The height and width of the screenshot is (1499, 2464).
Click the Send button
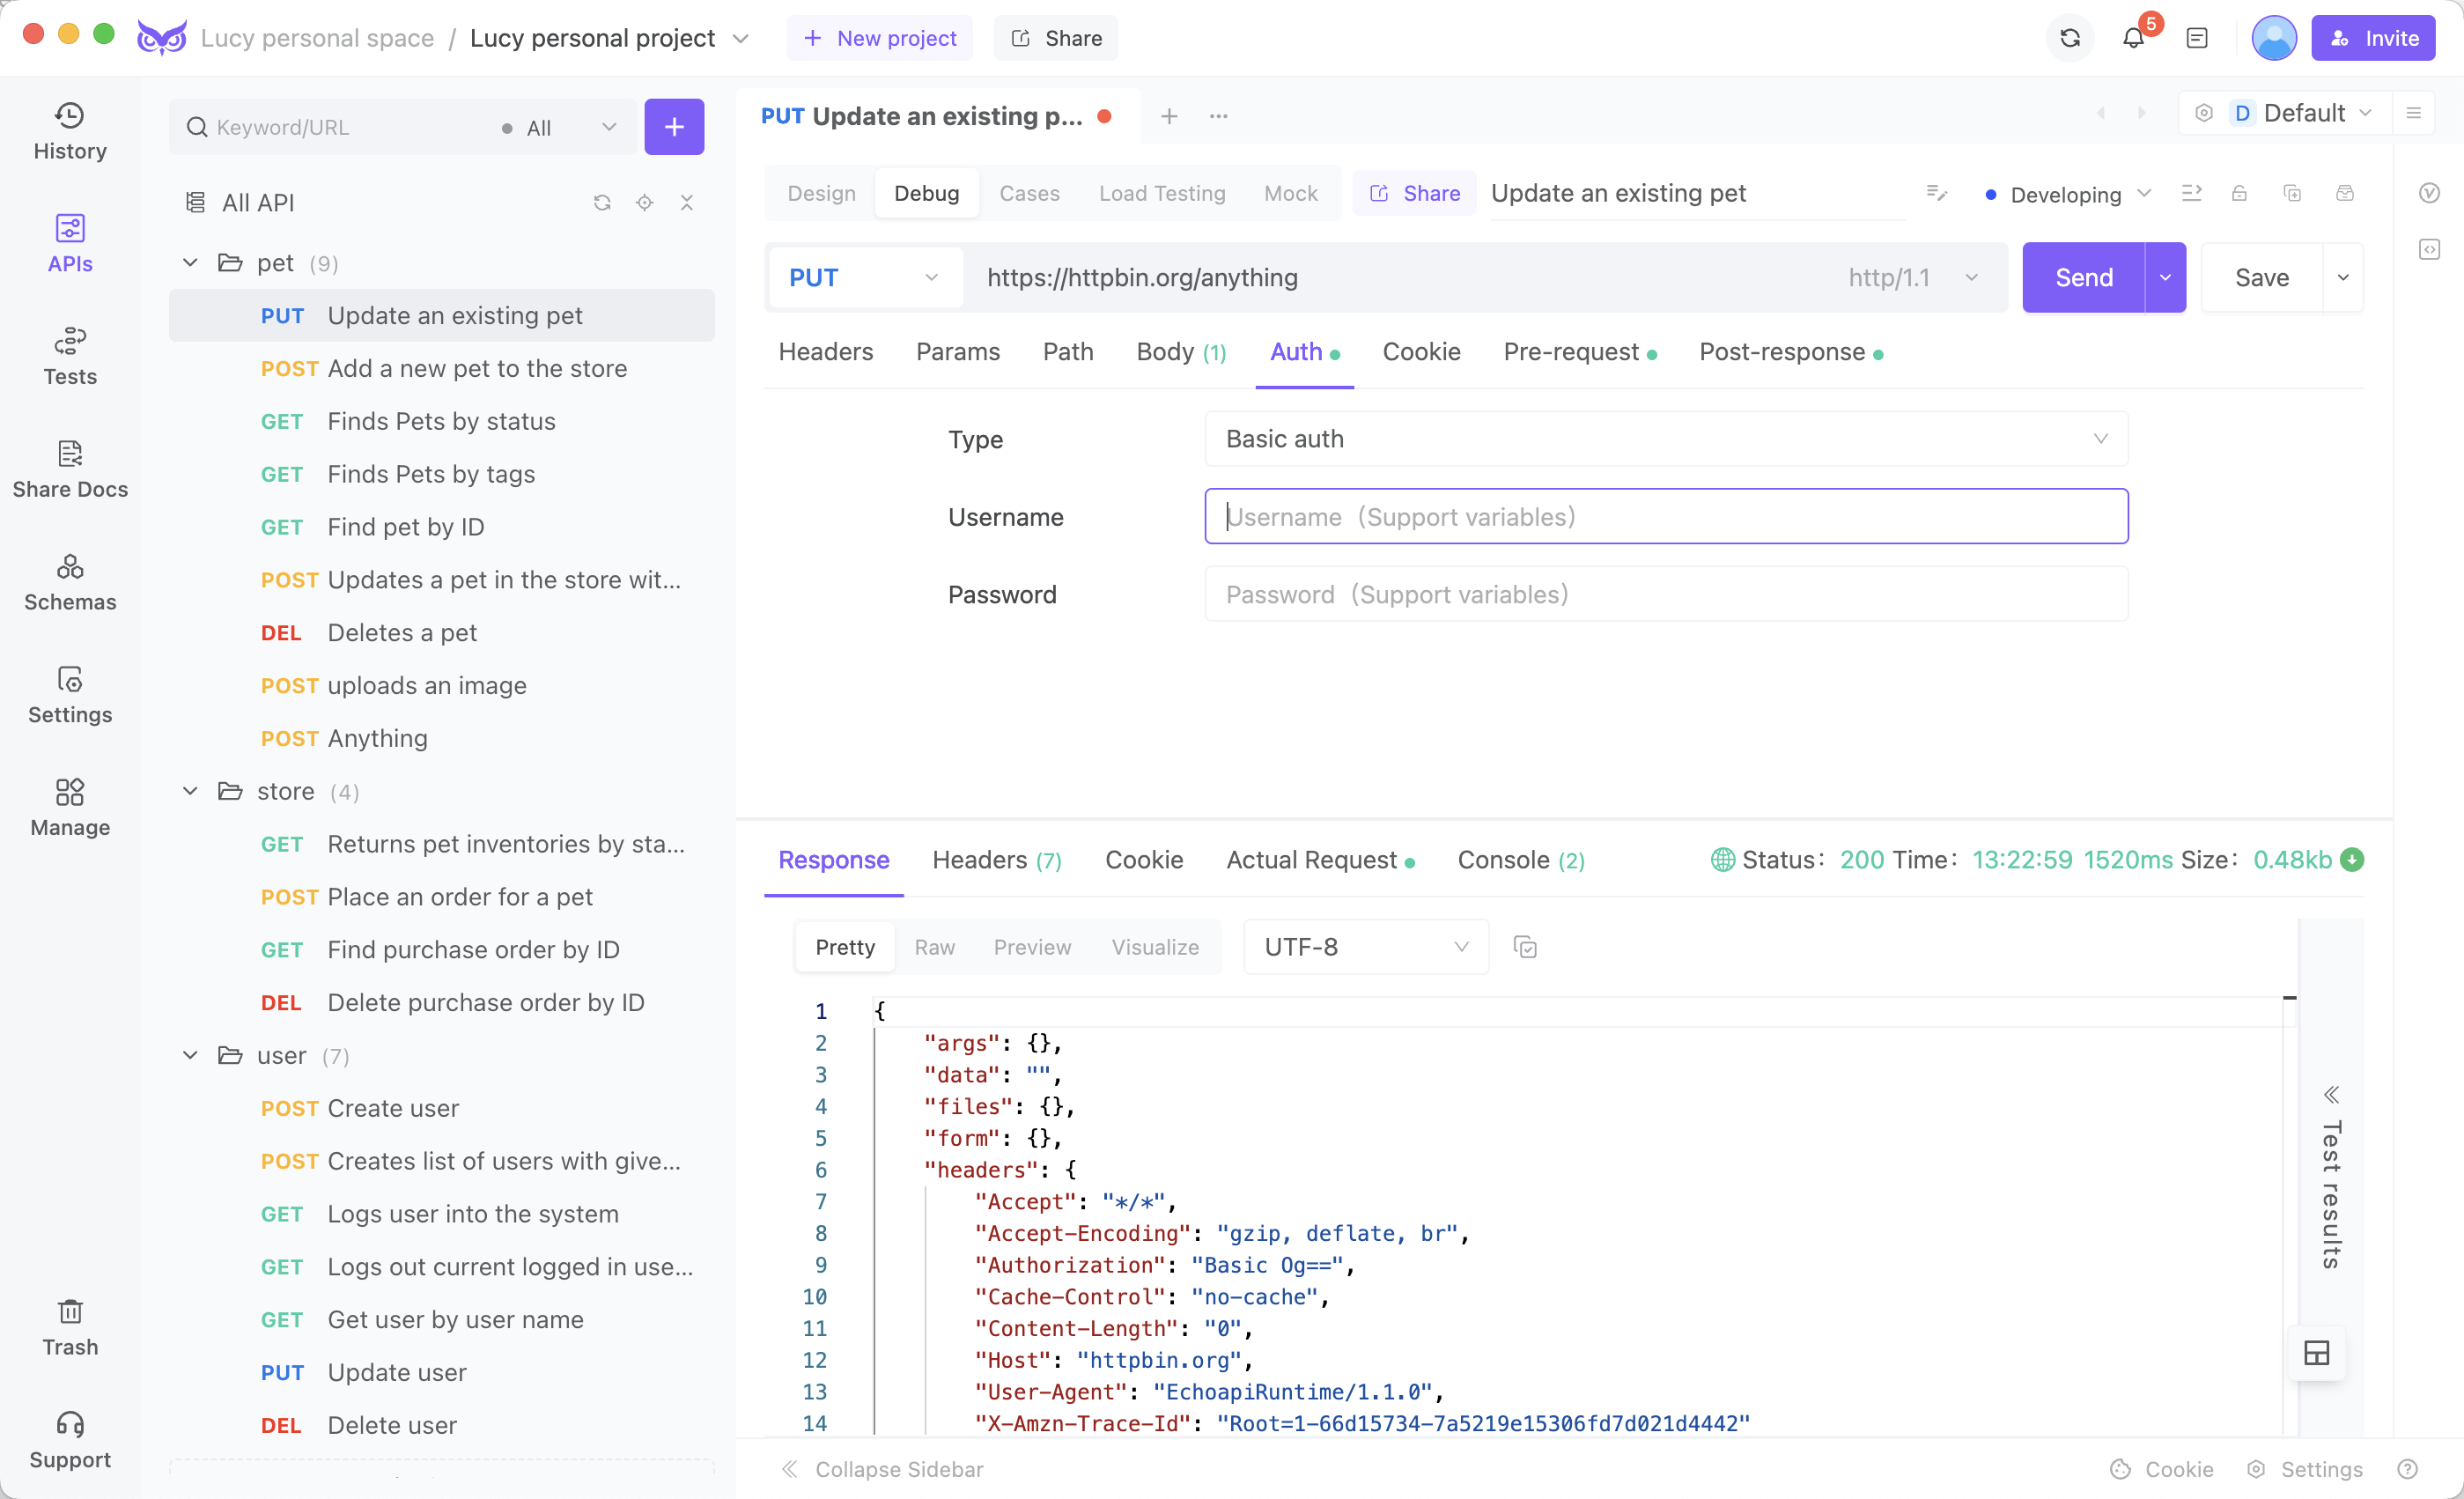(2084, 277)
